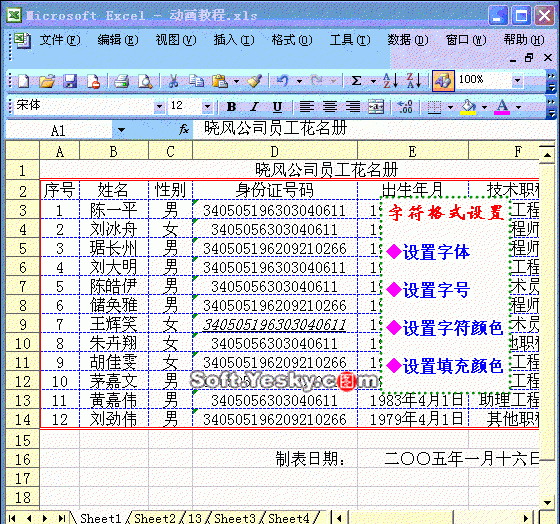The width and height of the screenshot is (560, 524).
Task: Toggle the Drawing toolbar icon
Action: click(443, 81)
